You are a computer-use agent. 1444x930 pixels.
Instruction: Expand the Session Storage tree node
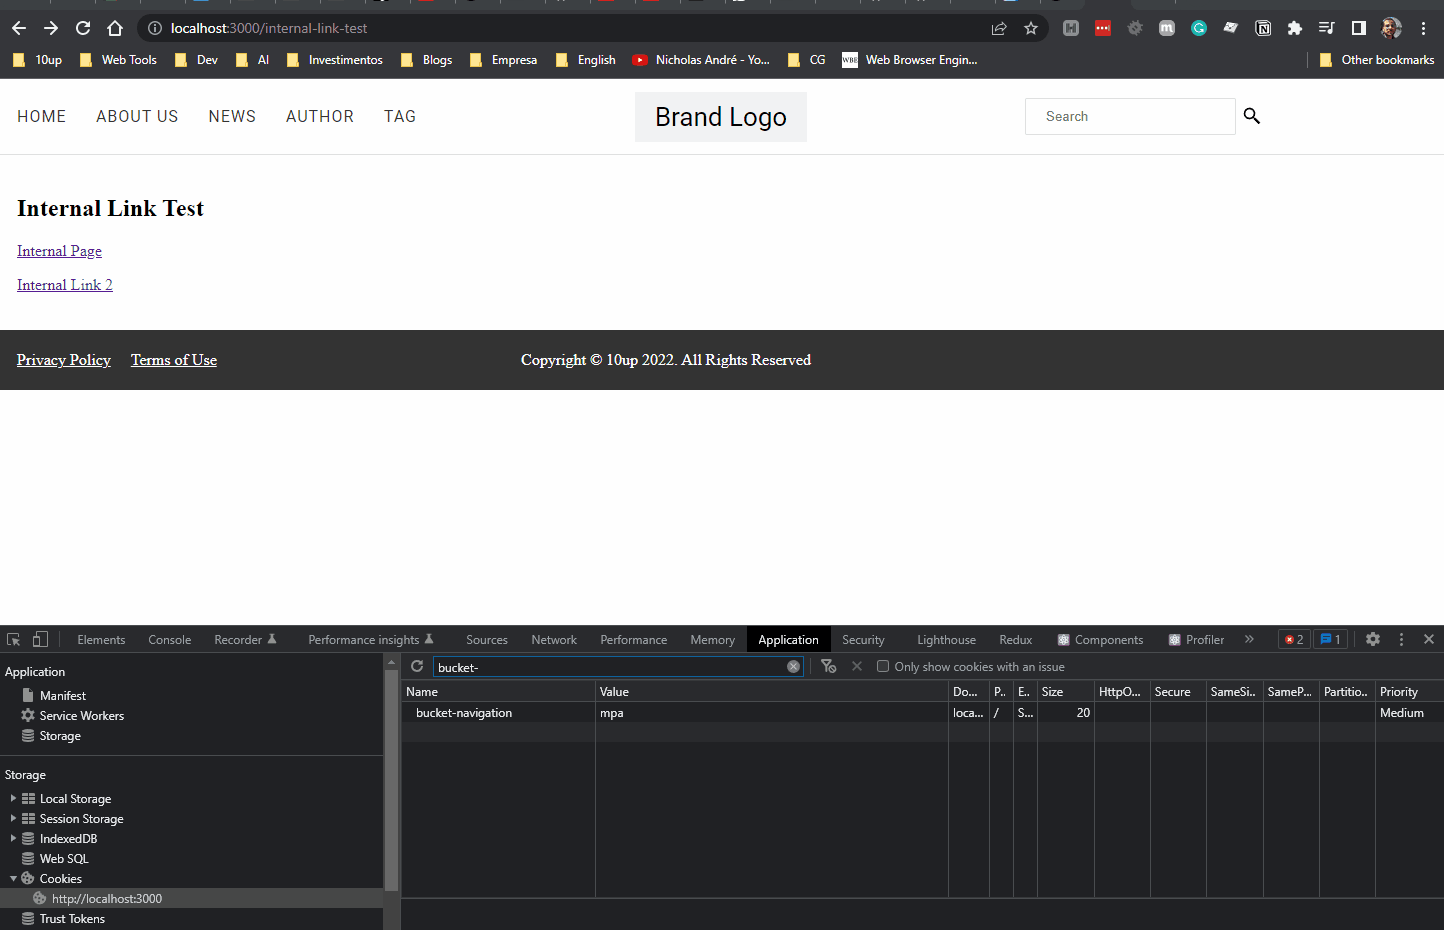(x=13, y=818)
